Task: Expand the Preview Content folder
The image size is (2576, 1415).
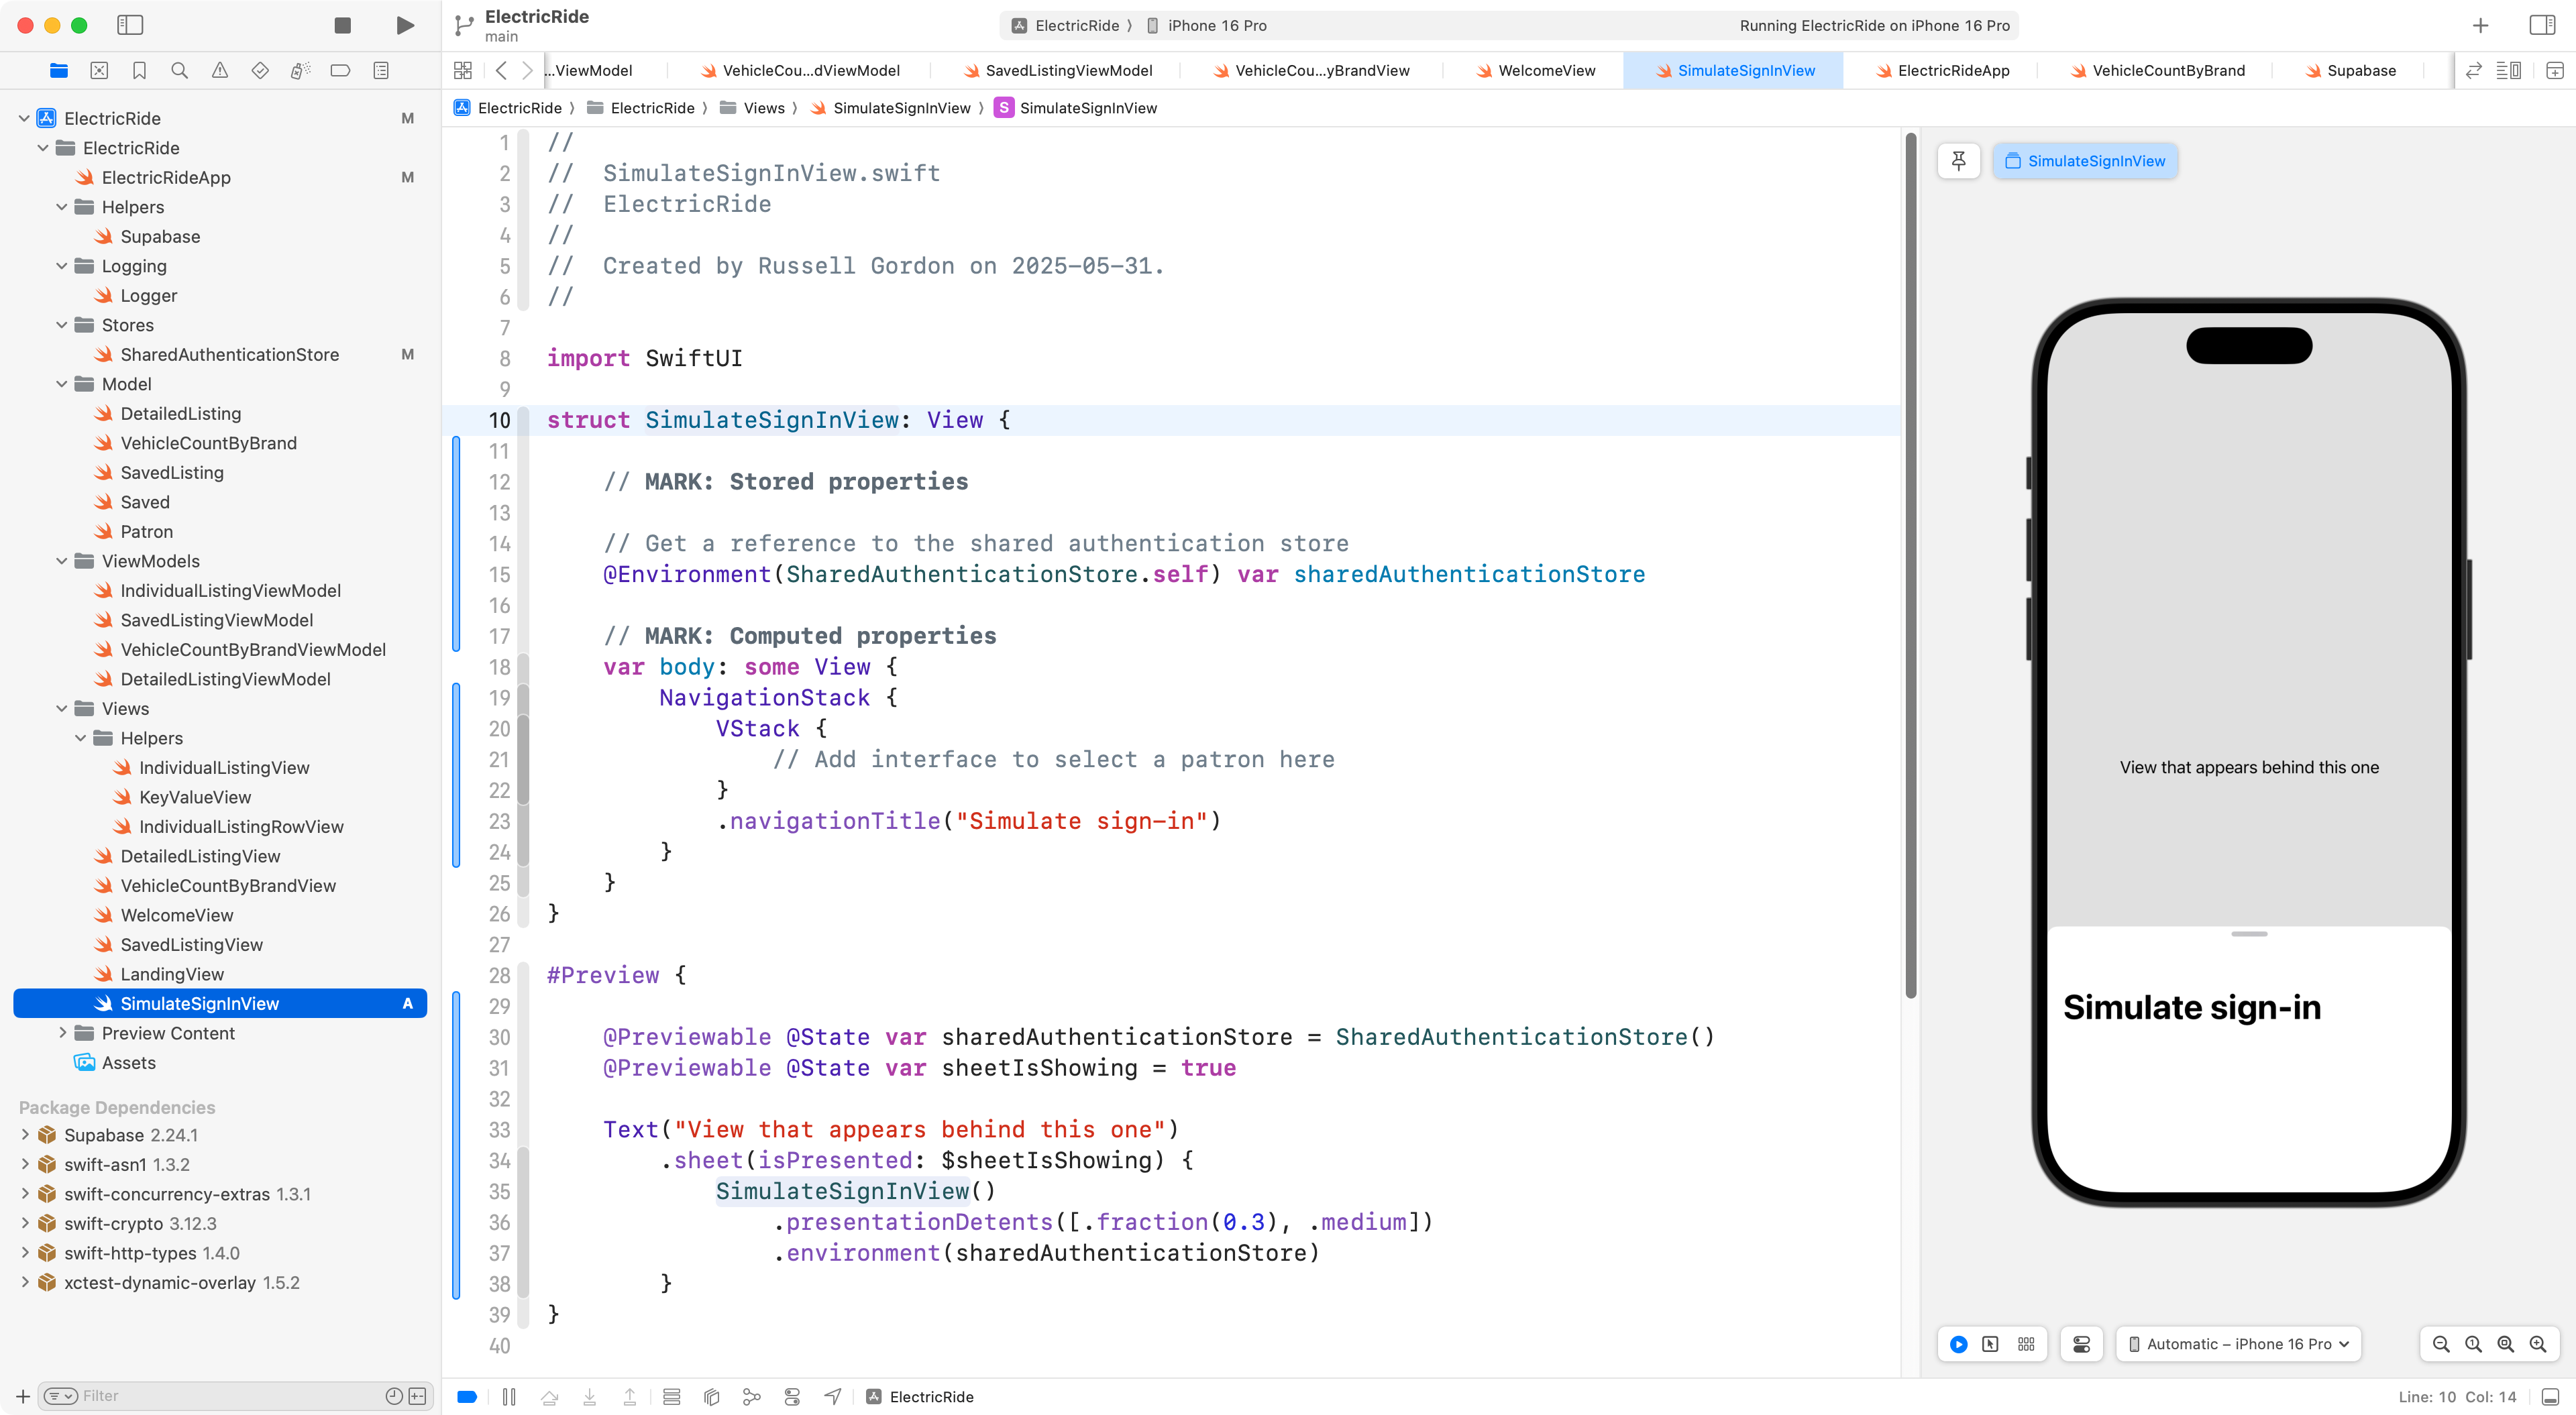Action: click(x=62, y=1033)
